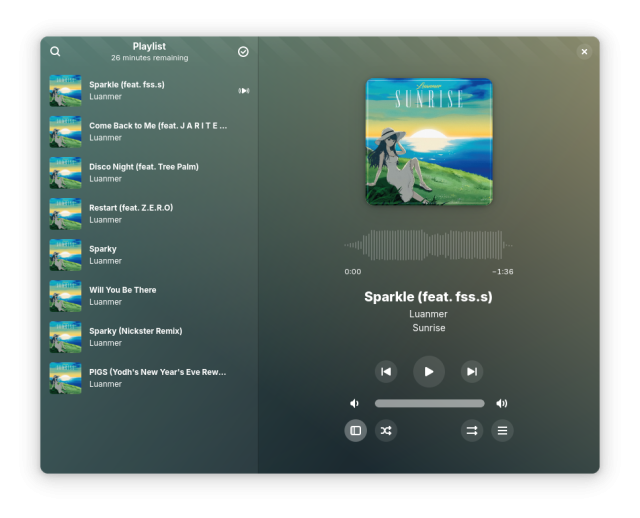Click the high volume speaker icon
Screen dimensions: 640x518
[502, 404]
